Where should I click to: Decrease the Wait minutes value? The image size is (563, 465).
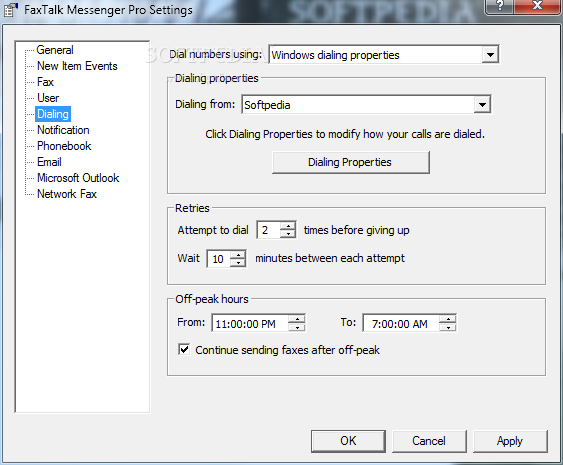238,263
